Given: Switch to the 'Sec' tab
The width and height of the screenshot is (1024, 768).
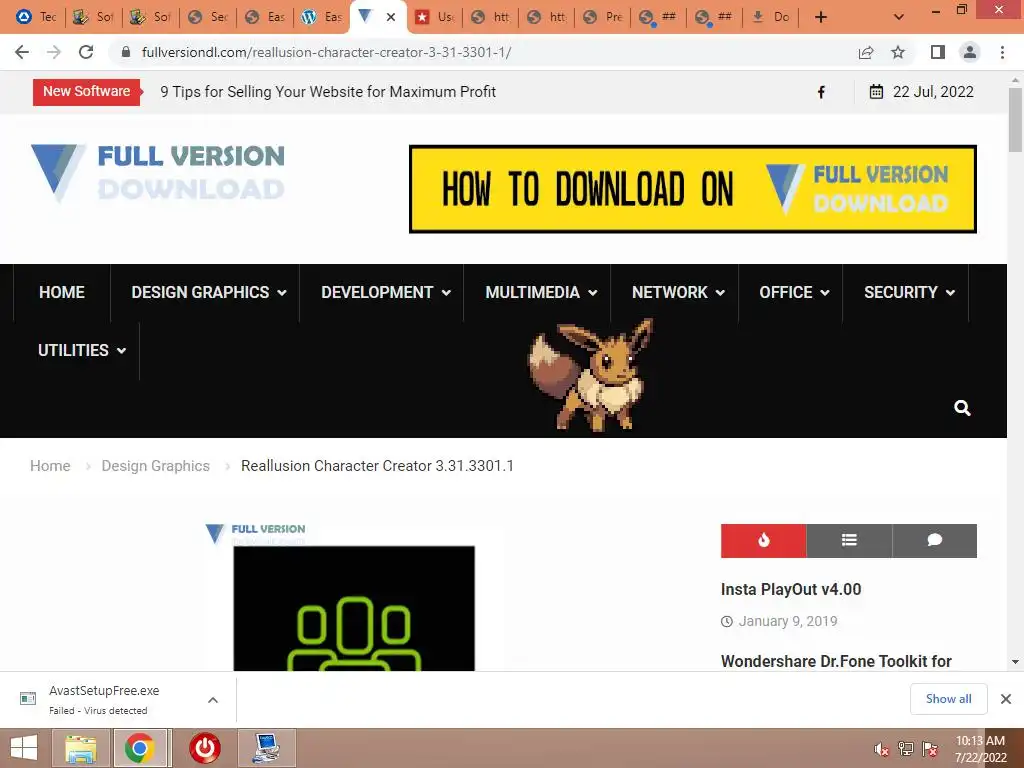Looking at the screenshot, I should coord(207,17).
